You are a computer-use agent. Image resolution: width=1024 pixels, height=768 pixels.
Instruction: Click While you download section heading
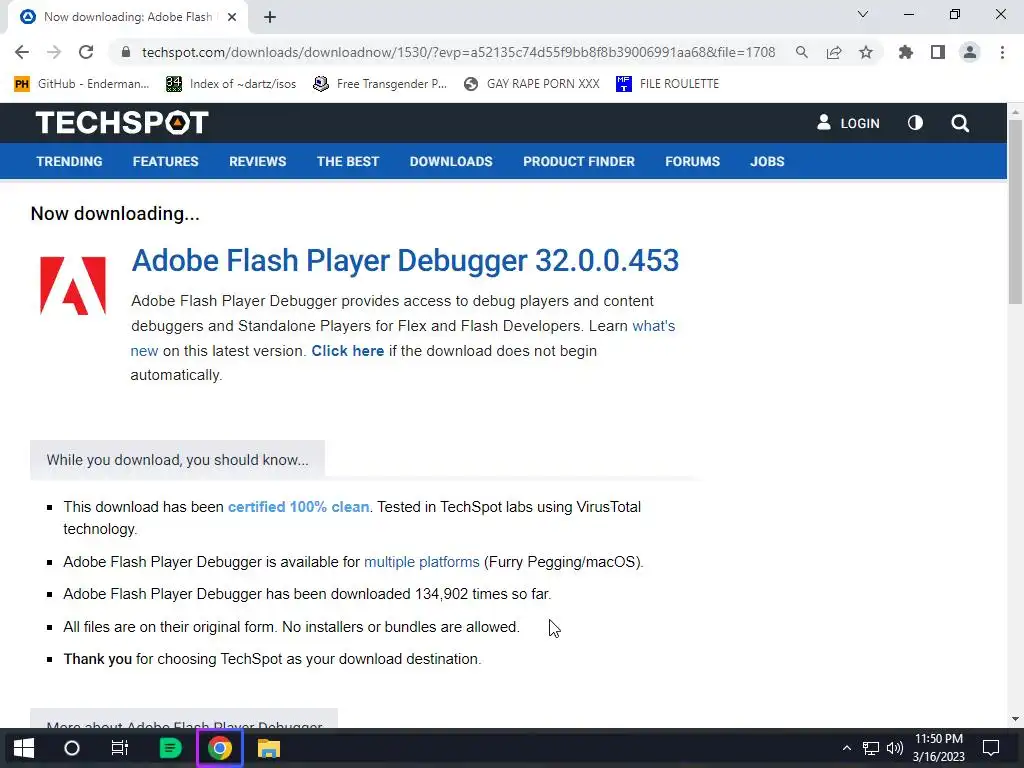[x=177, y=460]
